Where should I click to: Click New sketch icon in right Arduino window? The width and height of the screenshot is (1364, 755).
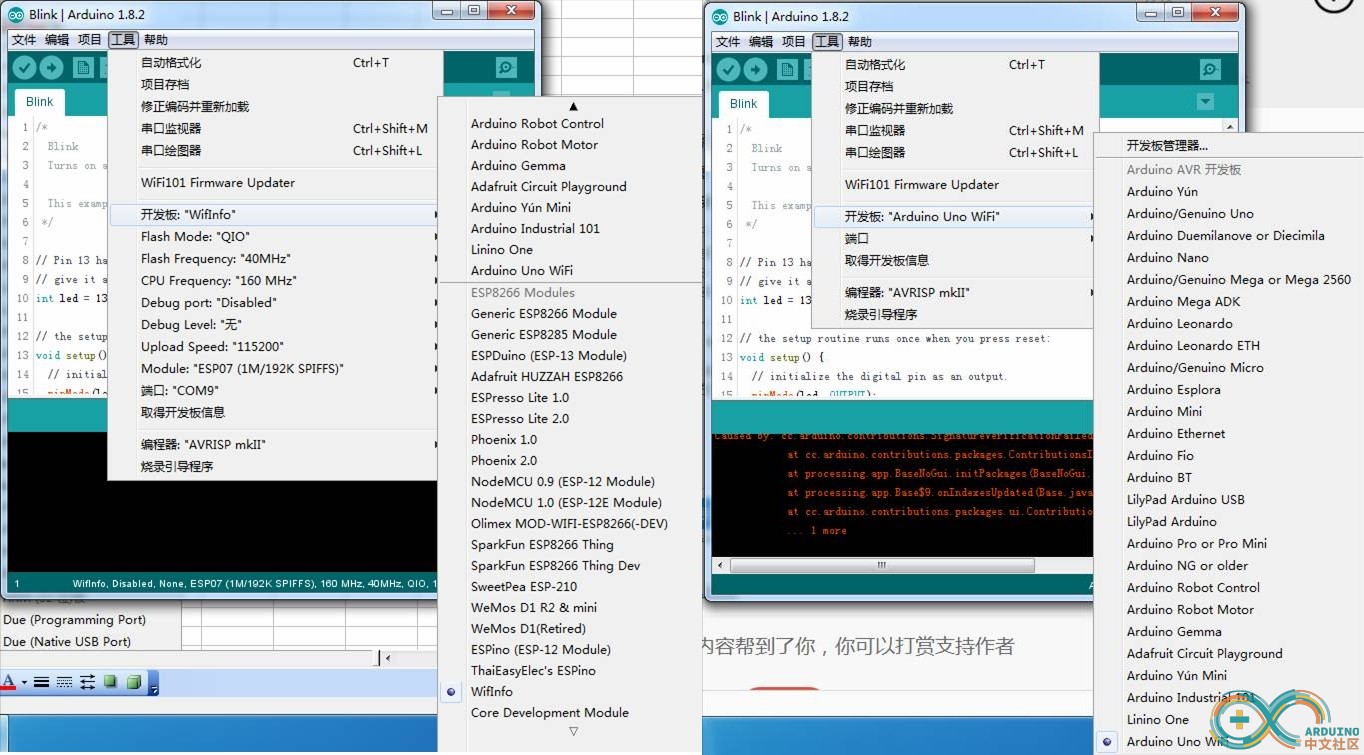point(787,70)
